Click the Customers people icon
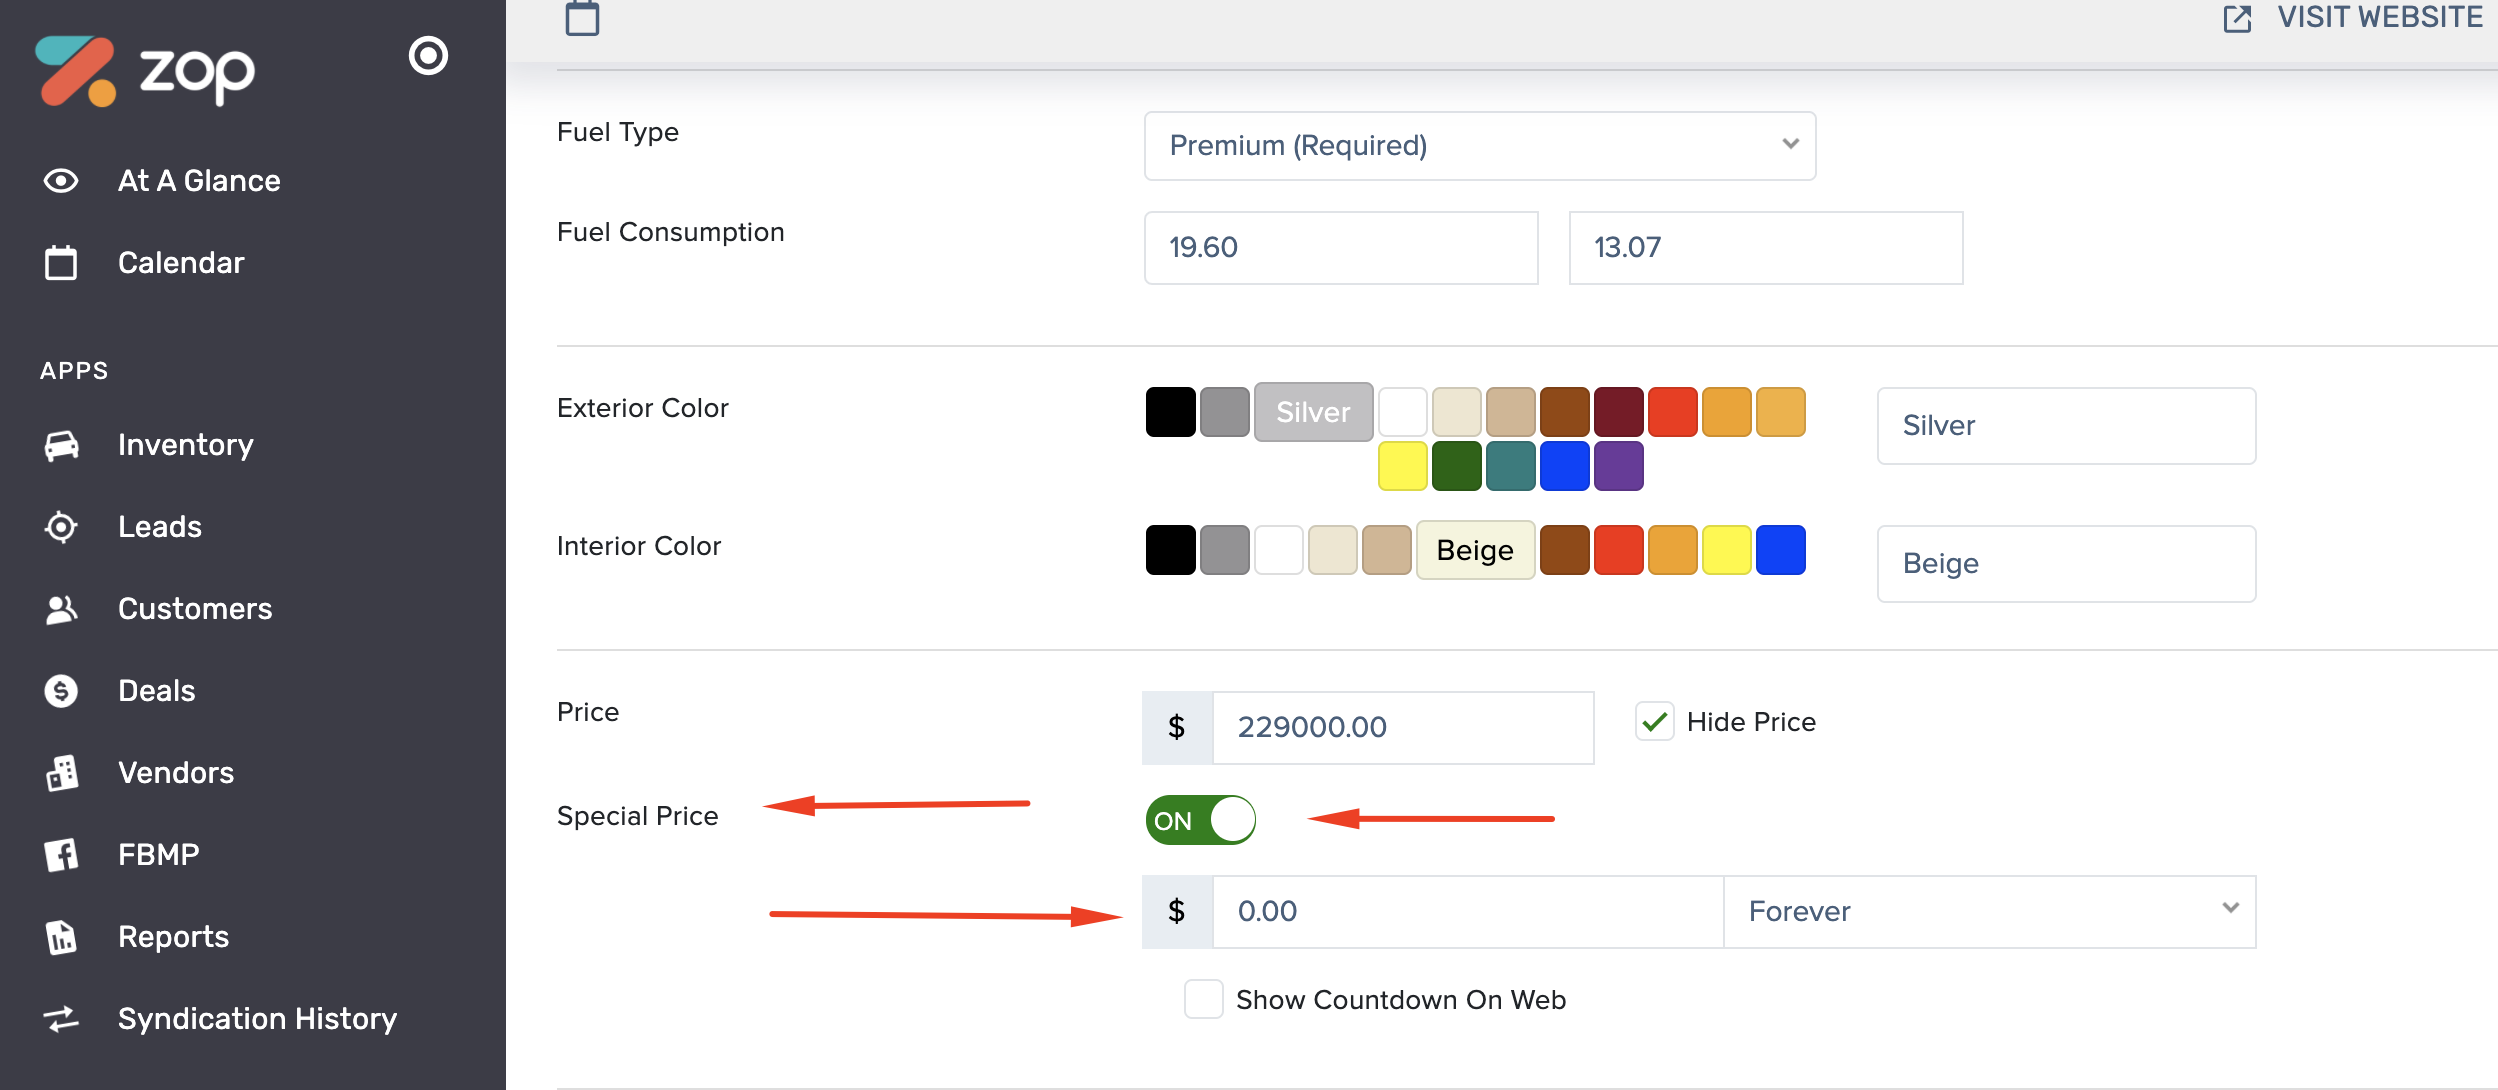The image size is (2498, 1090). point(61,609)
